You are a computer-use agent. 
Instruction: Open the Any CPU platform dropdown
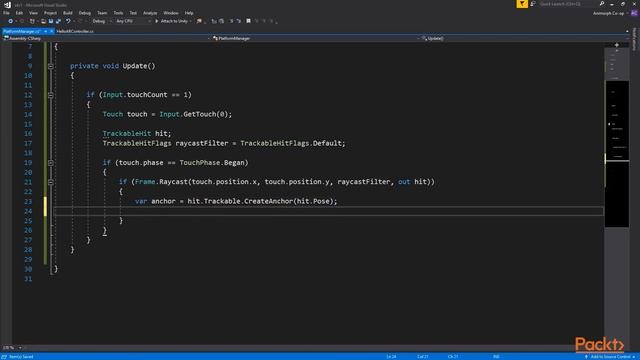[133, 21]
